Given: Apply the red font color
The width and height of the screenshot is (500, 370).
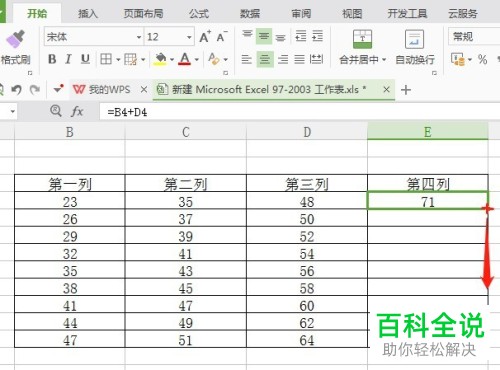Looking at the screenshot, I should tap(184, 59).
